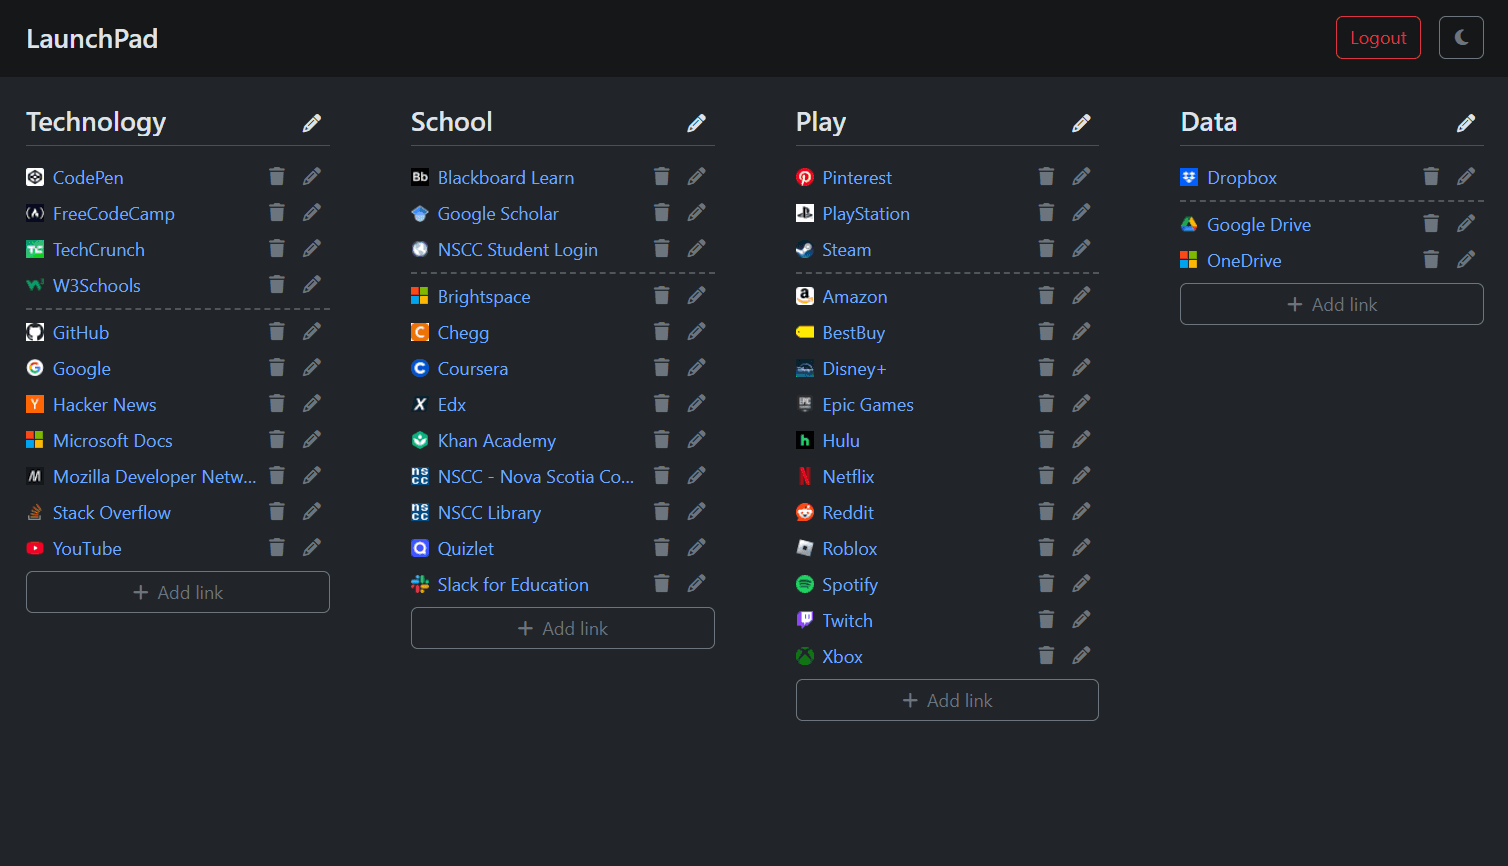Add a link to the Play category
This screenshot has height=866, width=1508.
947,700
